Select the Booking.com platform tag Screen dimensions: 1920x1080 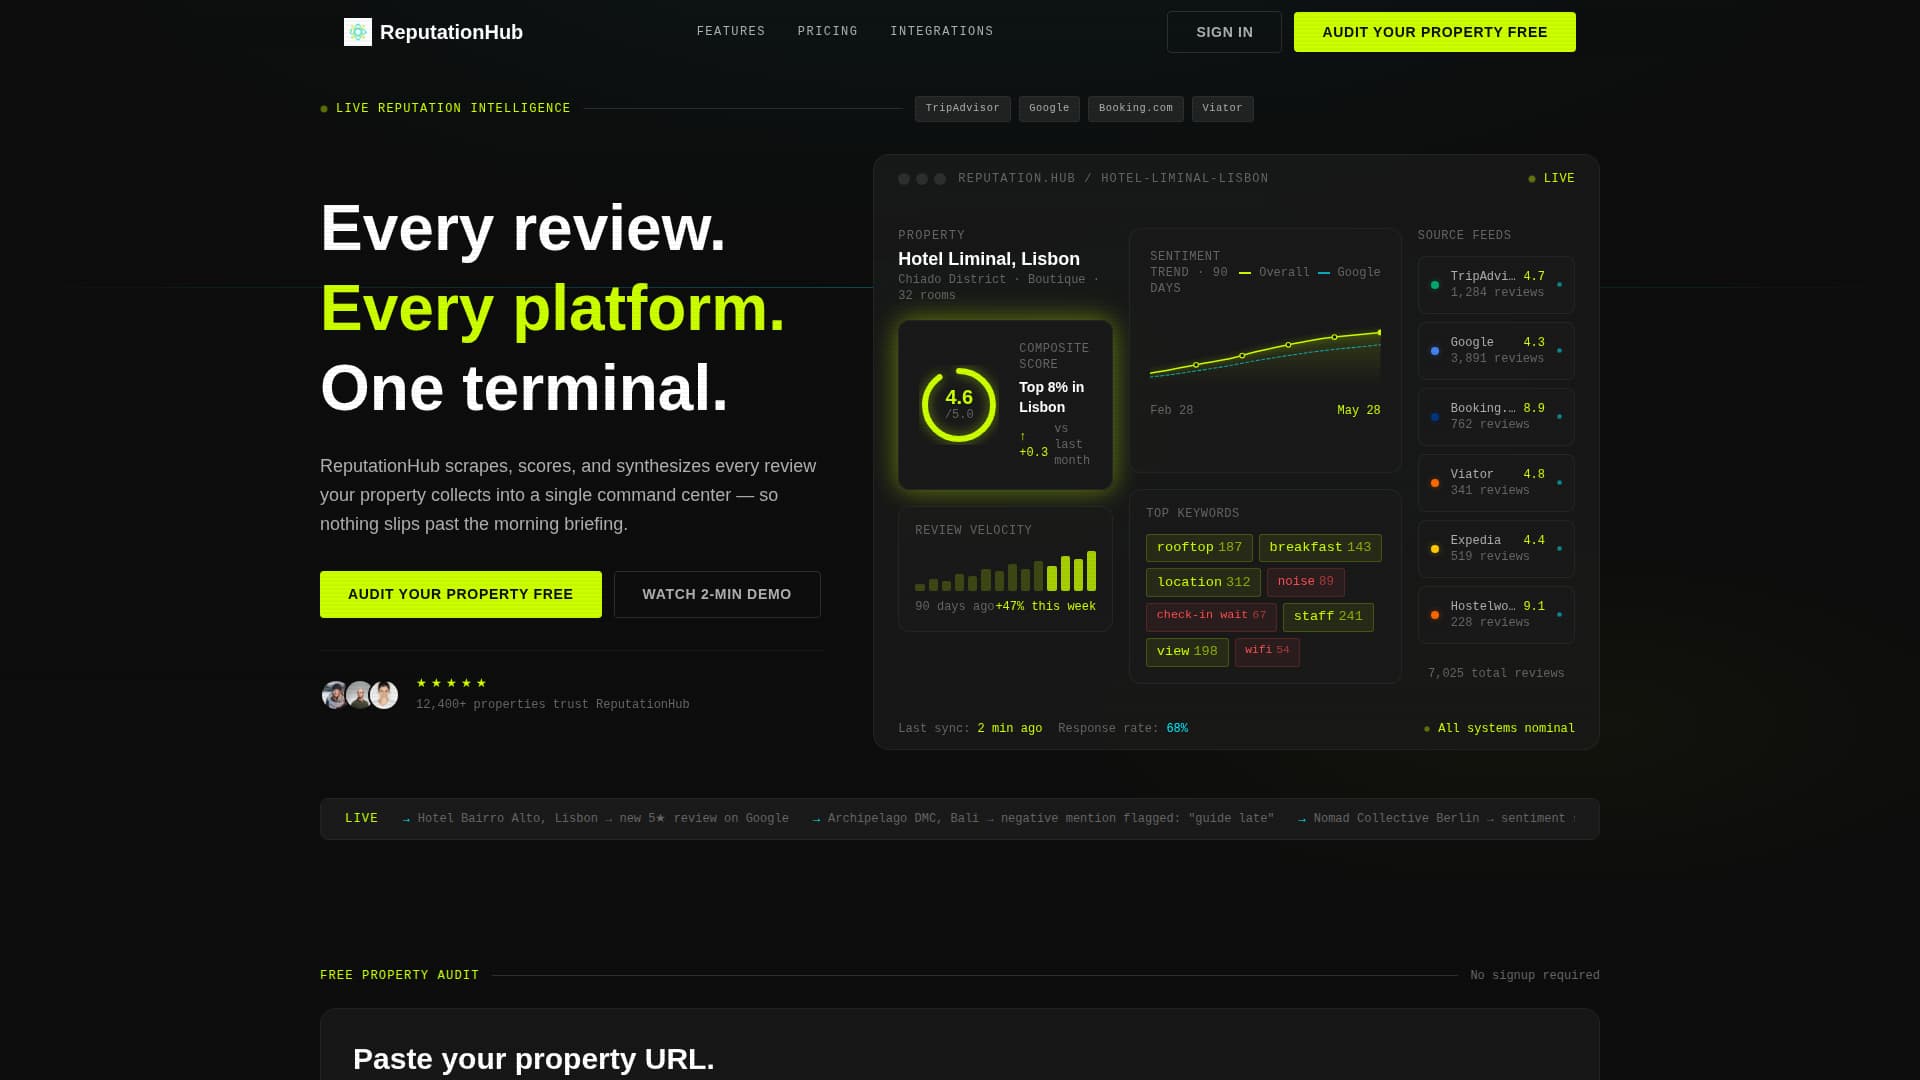pyautogui.click(x=1136, y=109)
